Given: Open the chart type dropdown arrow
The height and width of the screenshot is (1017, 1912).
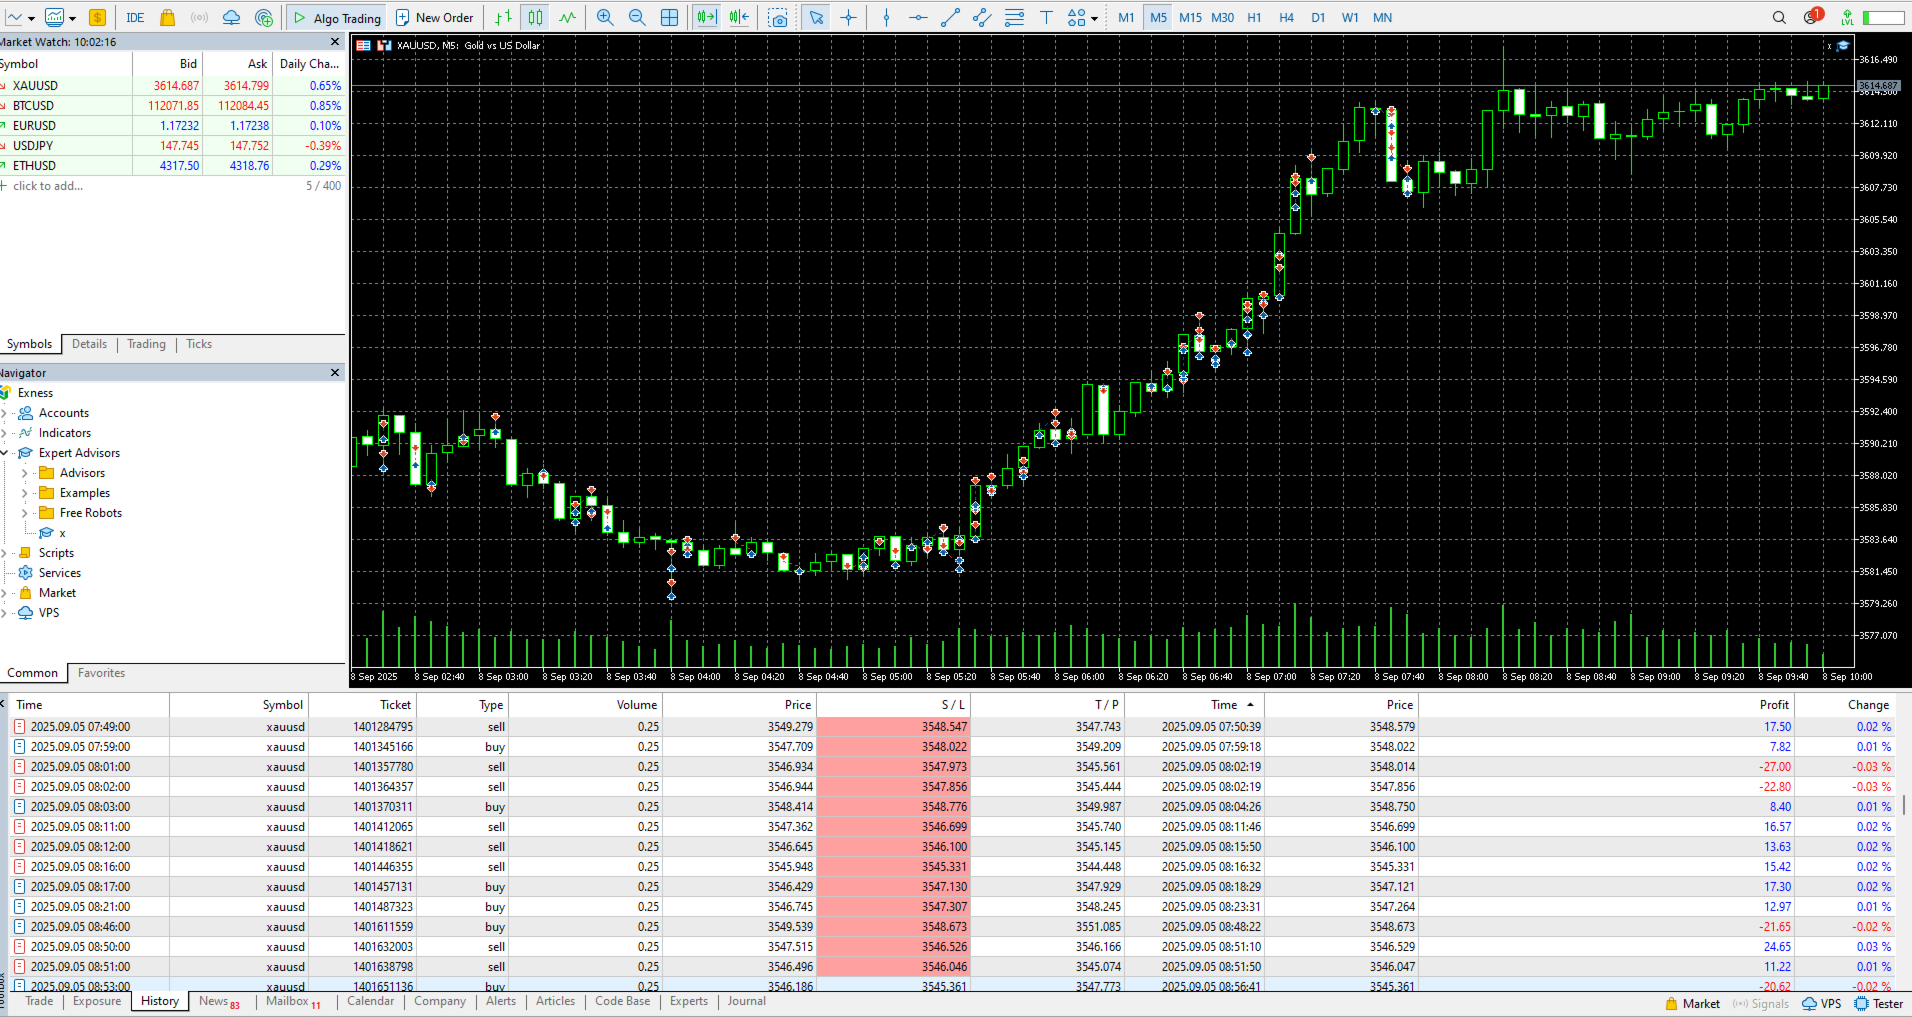Looking at the screenshot, I should 32,18.
